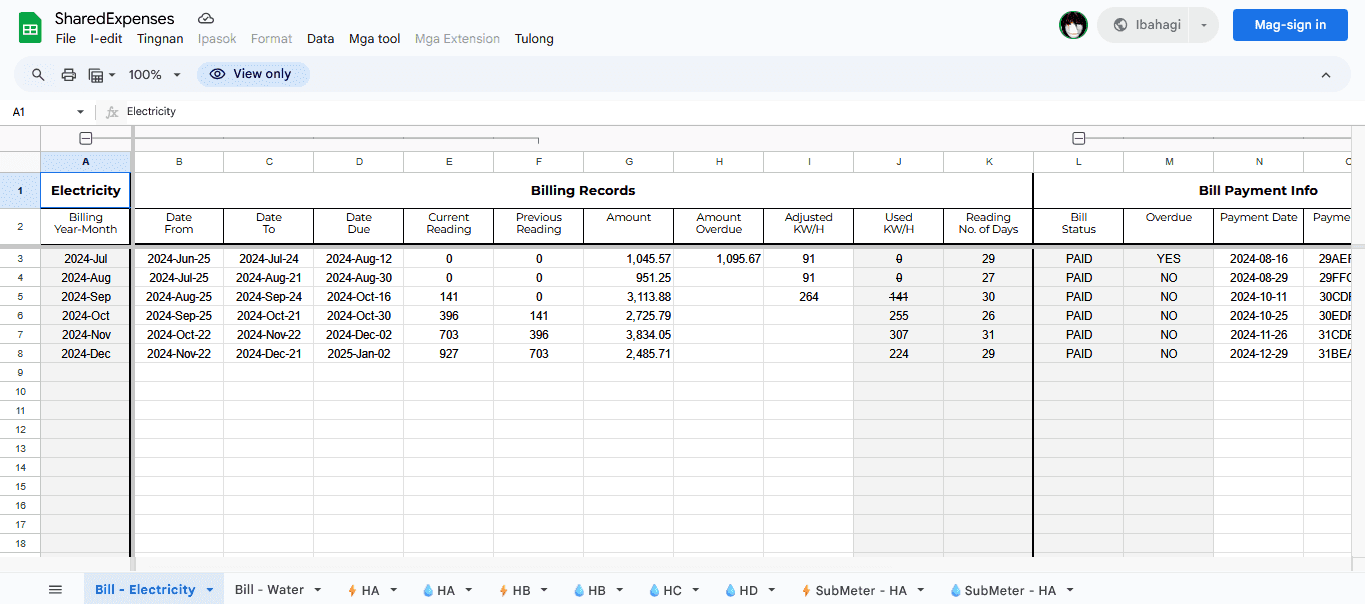
Task: Collapse column group above column A
Action: (86, 139)
